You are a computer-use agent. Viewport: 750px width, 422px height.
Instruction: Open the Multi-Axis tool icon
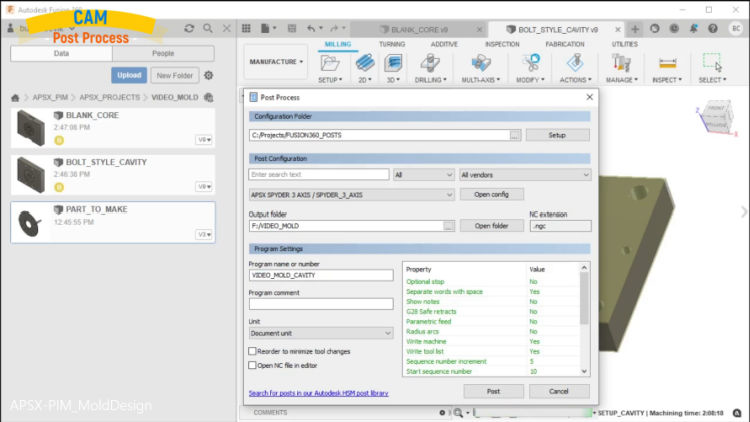click(x=481, y=63)
